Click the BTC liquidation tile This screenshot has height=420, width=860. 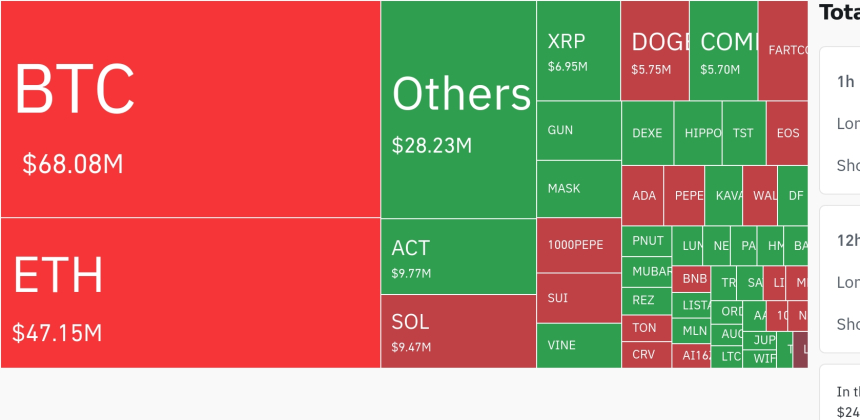click(x=190, y=109)
